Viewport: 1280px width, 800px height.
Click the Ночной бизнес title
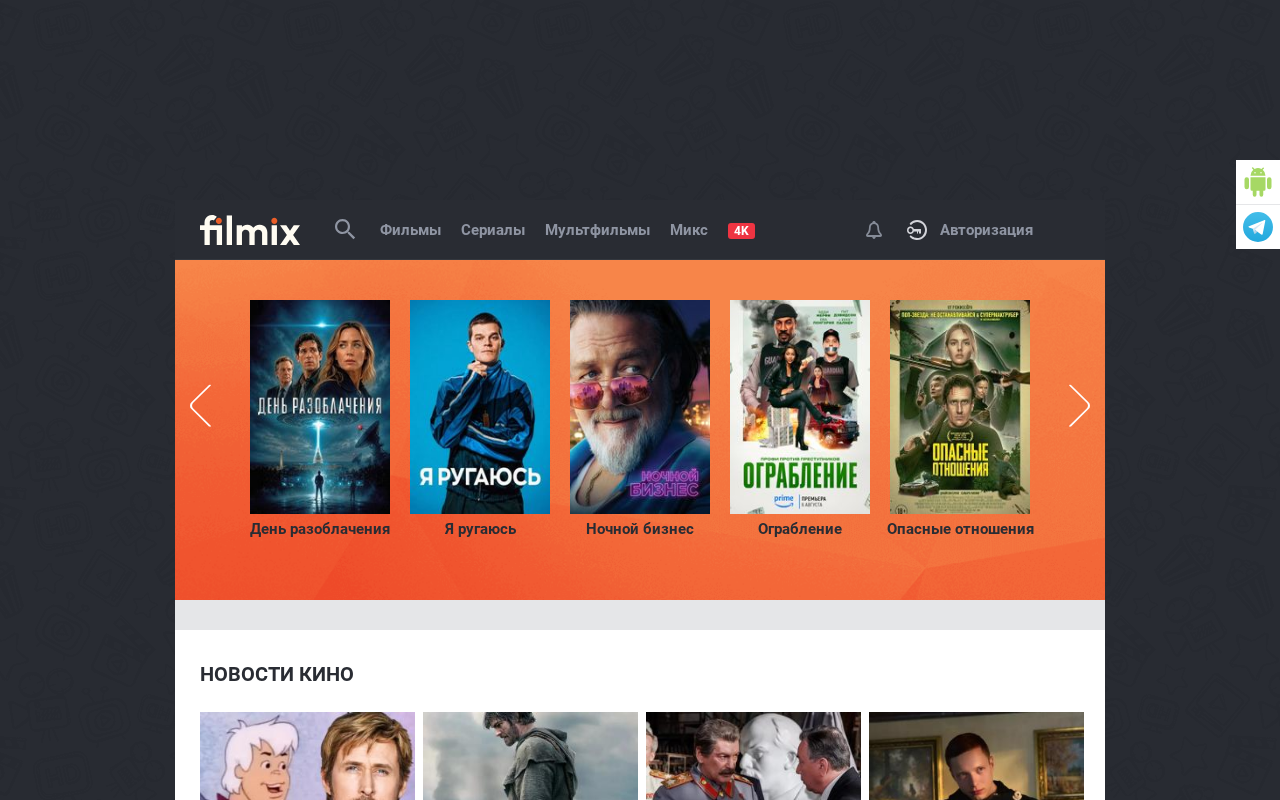pyautogui.click(x=640, y=529)
